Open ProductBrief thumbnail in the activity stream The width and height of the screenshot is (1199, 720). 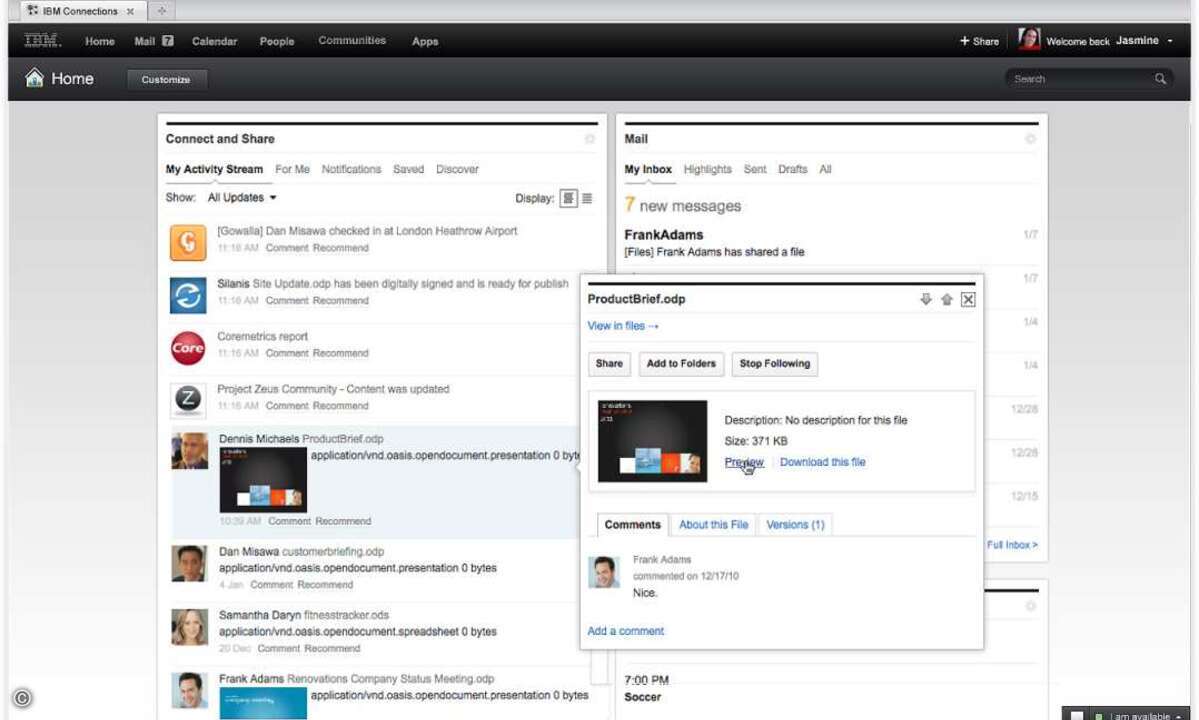[x=263, y=480]
